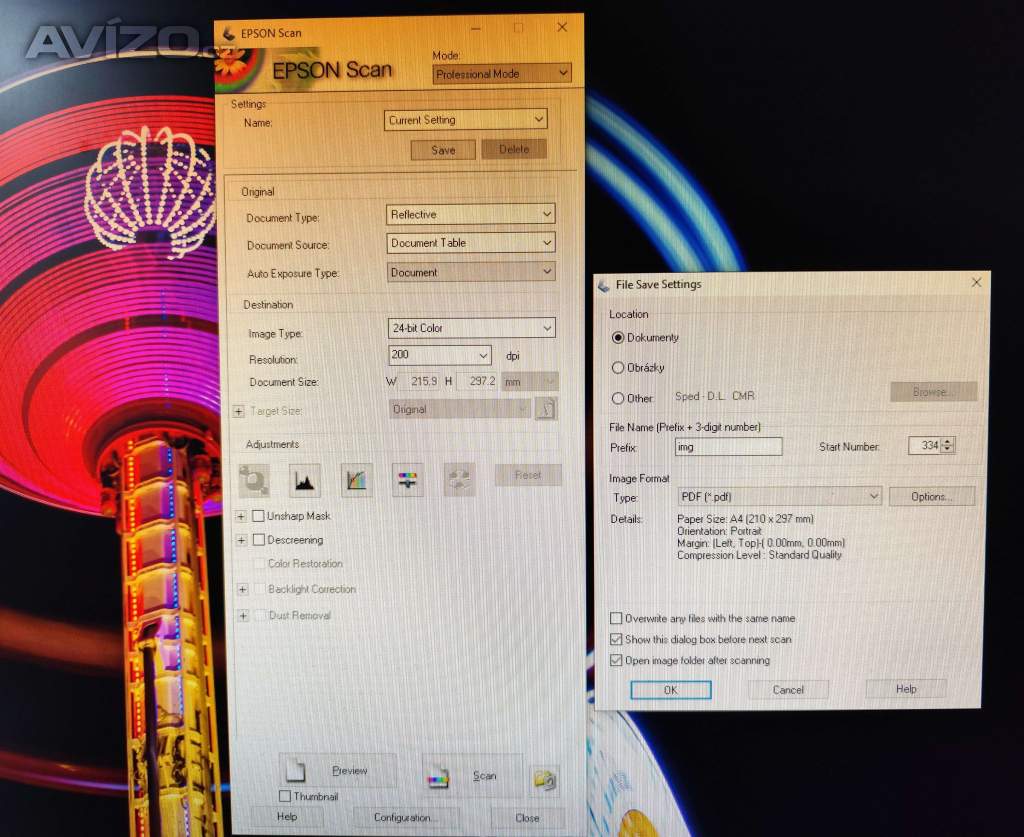This screenshot has width=1024, height=837.
Task: Tick the Thumbnail checkbox
Action: [285, 796]
